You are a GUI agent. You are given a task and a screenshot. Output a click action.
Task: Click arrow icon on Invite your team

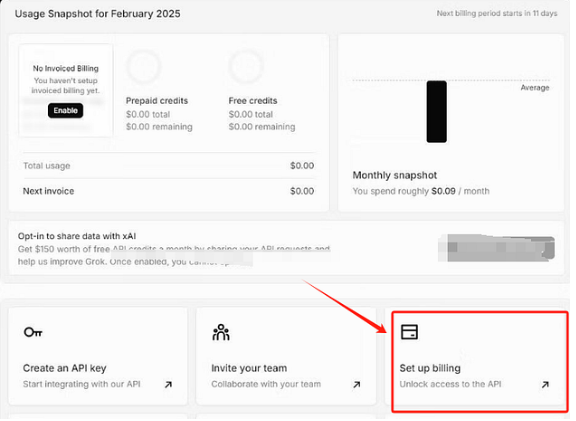point(356,385)
